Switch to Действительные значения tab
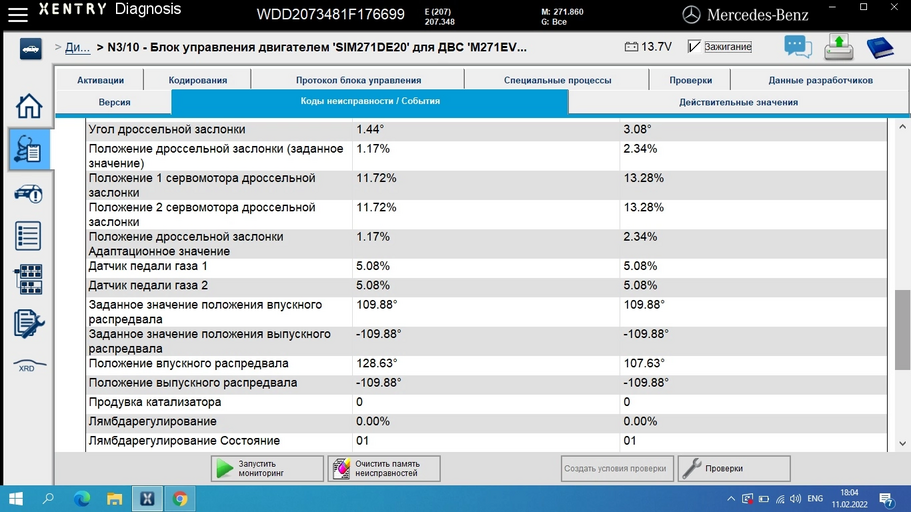 (x=738, y=102)
